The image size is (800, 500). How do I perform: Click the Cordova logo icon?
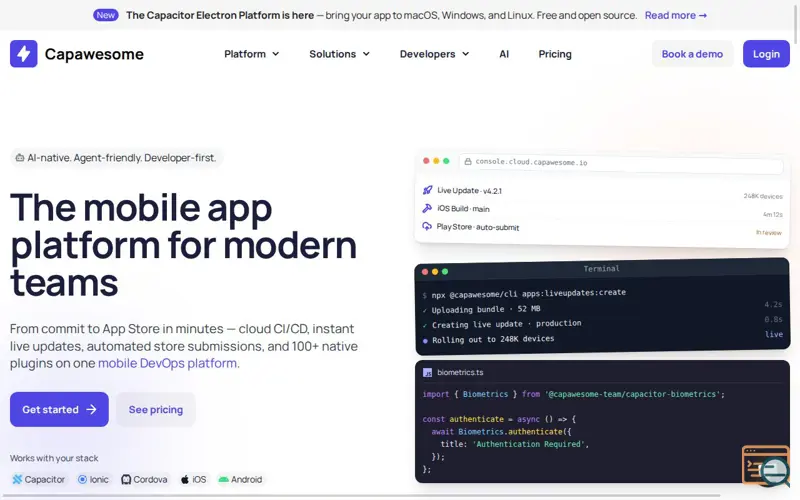[x=126, y=479]
